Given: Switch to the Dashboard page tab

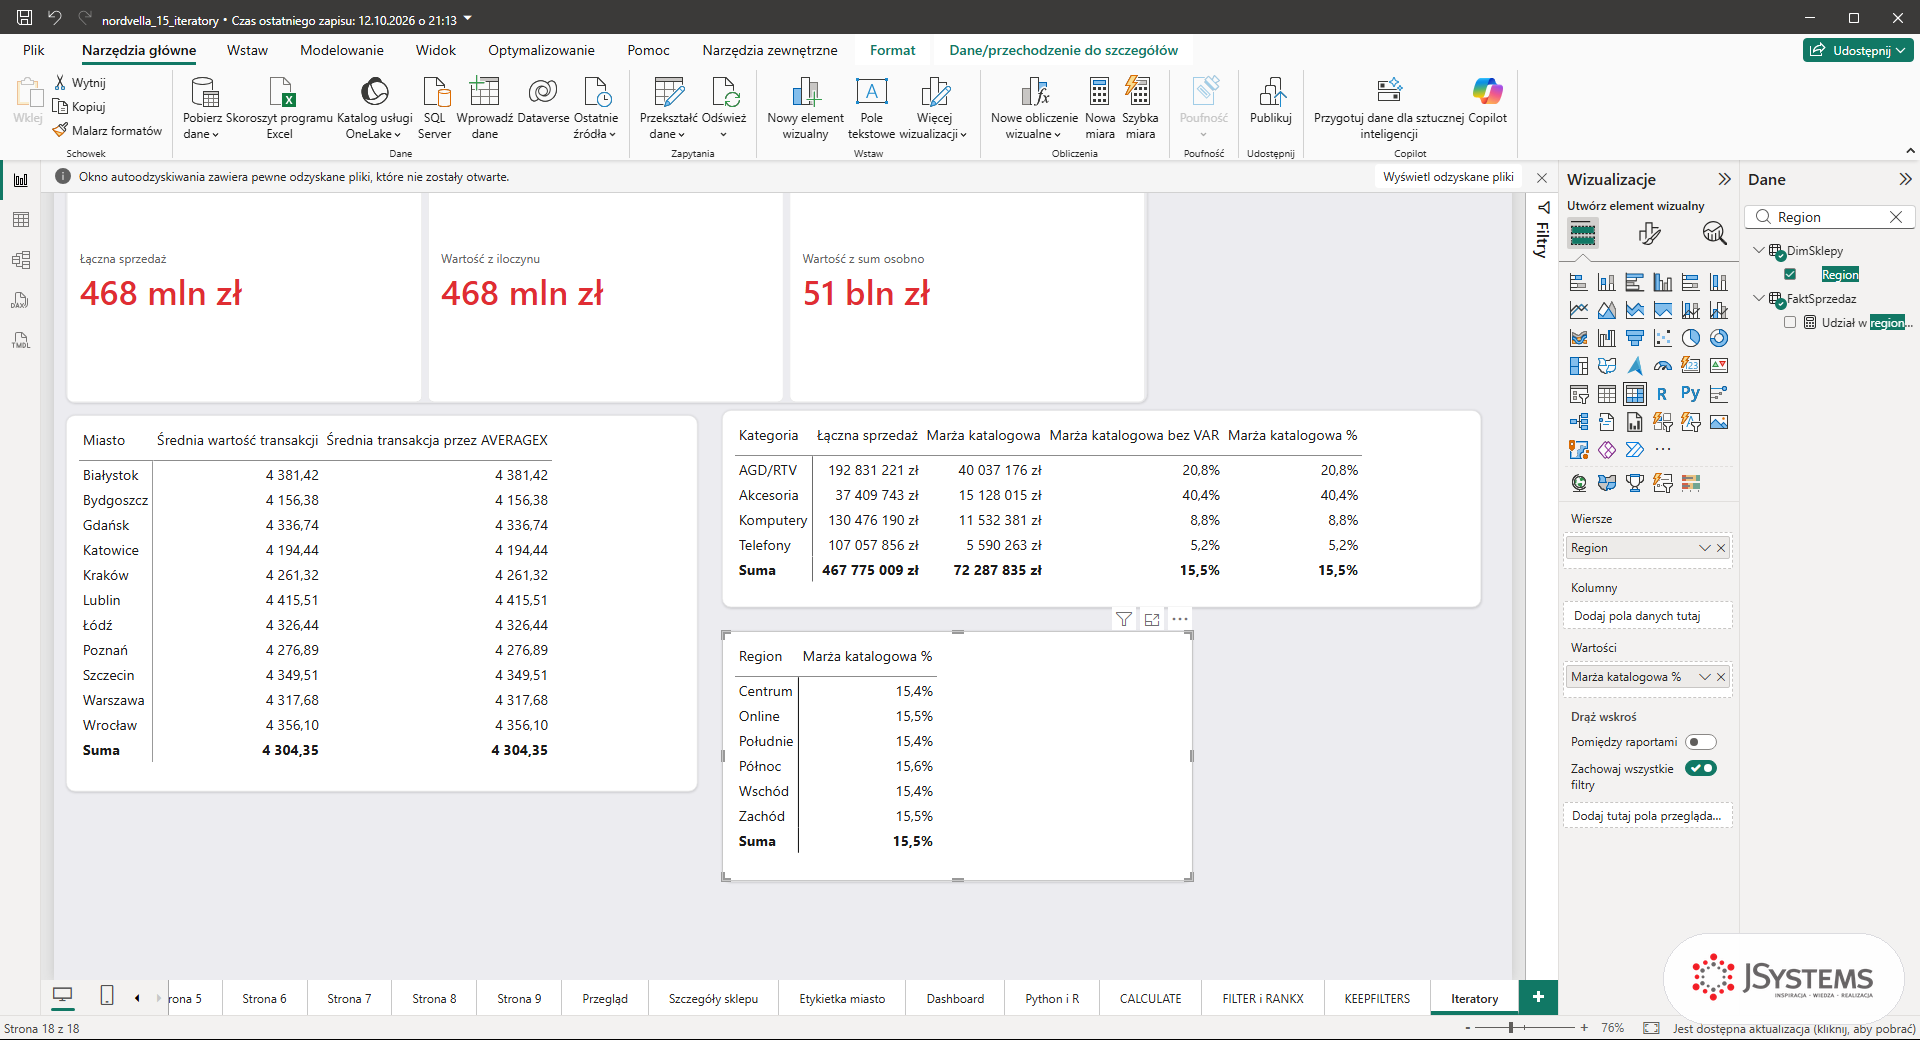Looking at the screenshot, I should point(955,999).
